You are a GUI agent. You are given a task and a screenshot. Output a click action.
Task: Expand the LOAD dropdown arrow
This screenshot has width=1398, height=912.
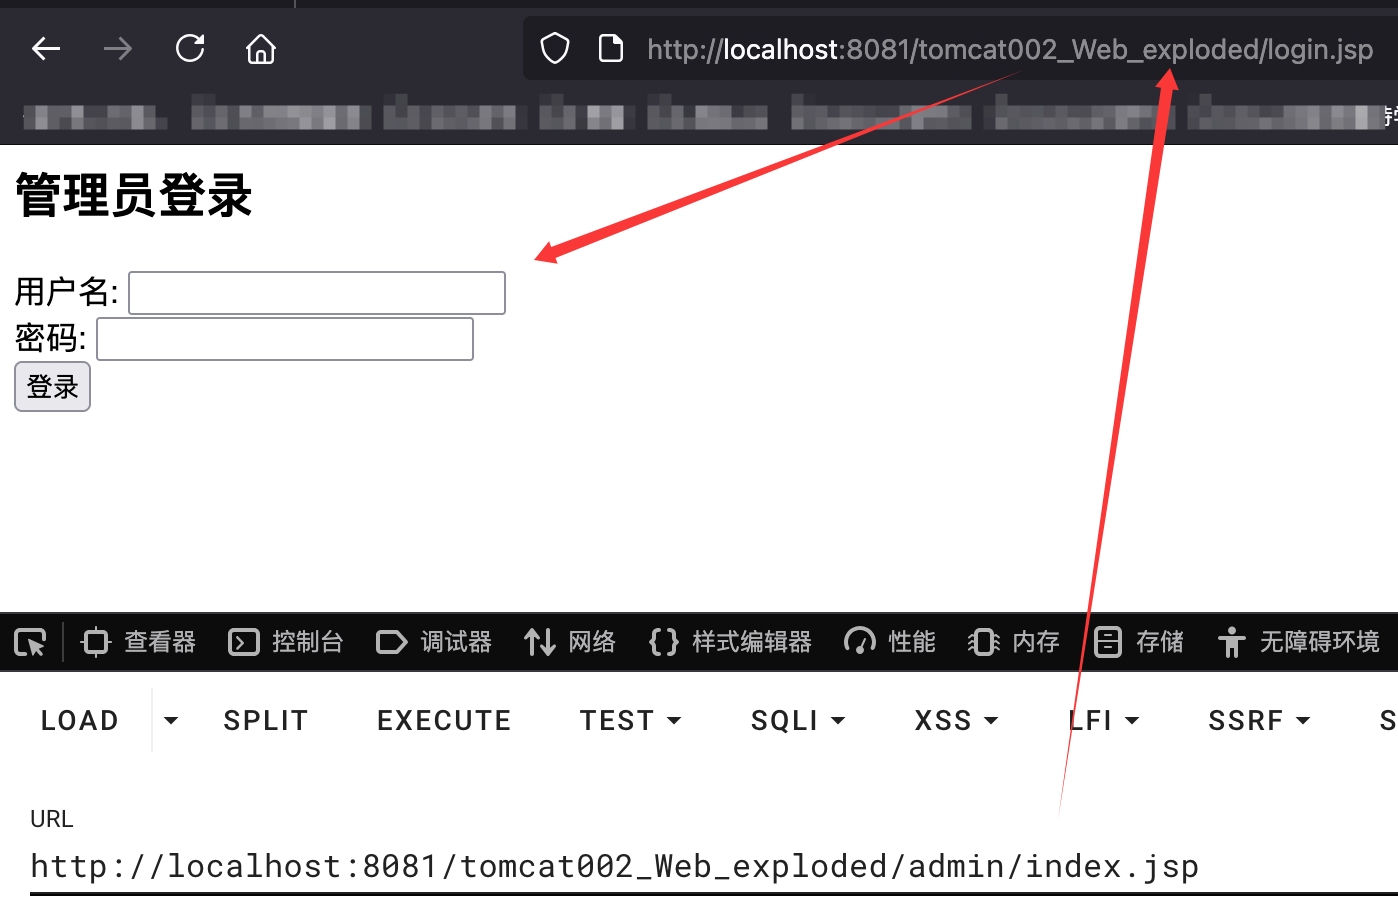coord(171,720)
